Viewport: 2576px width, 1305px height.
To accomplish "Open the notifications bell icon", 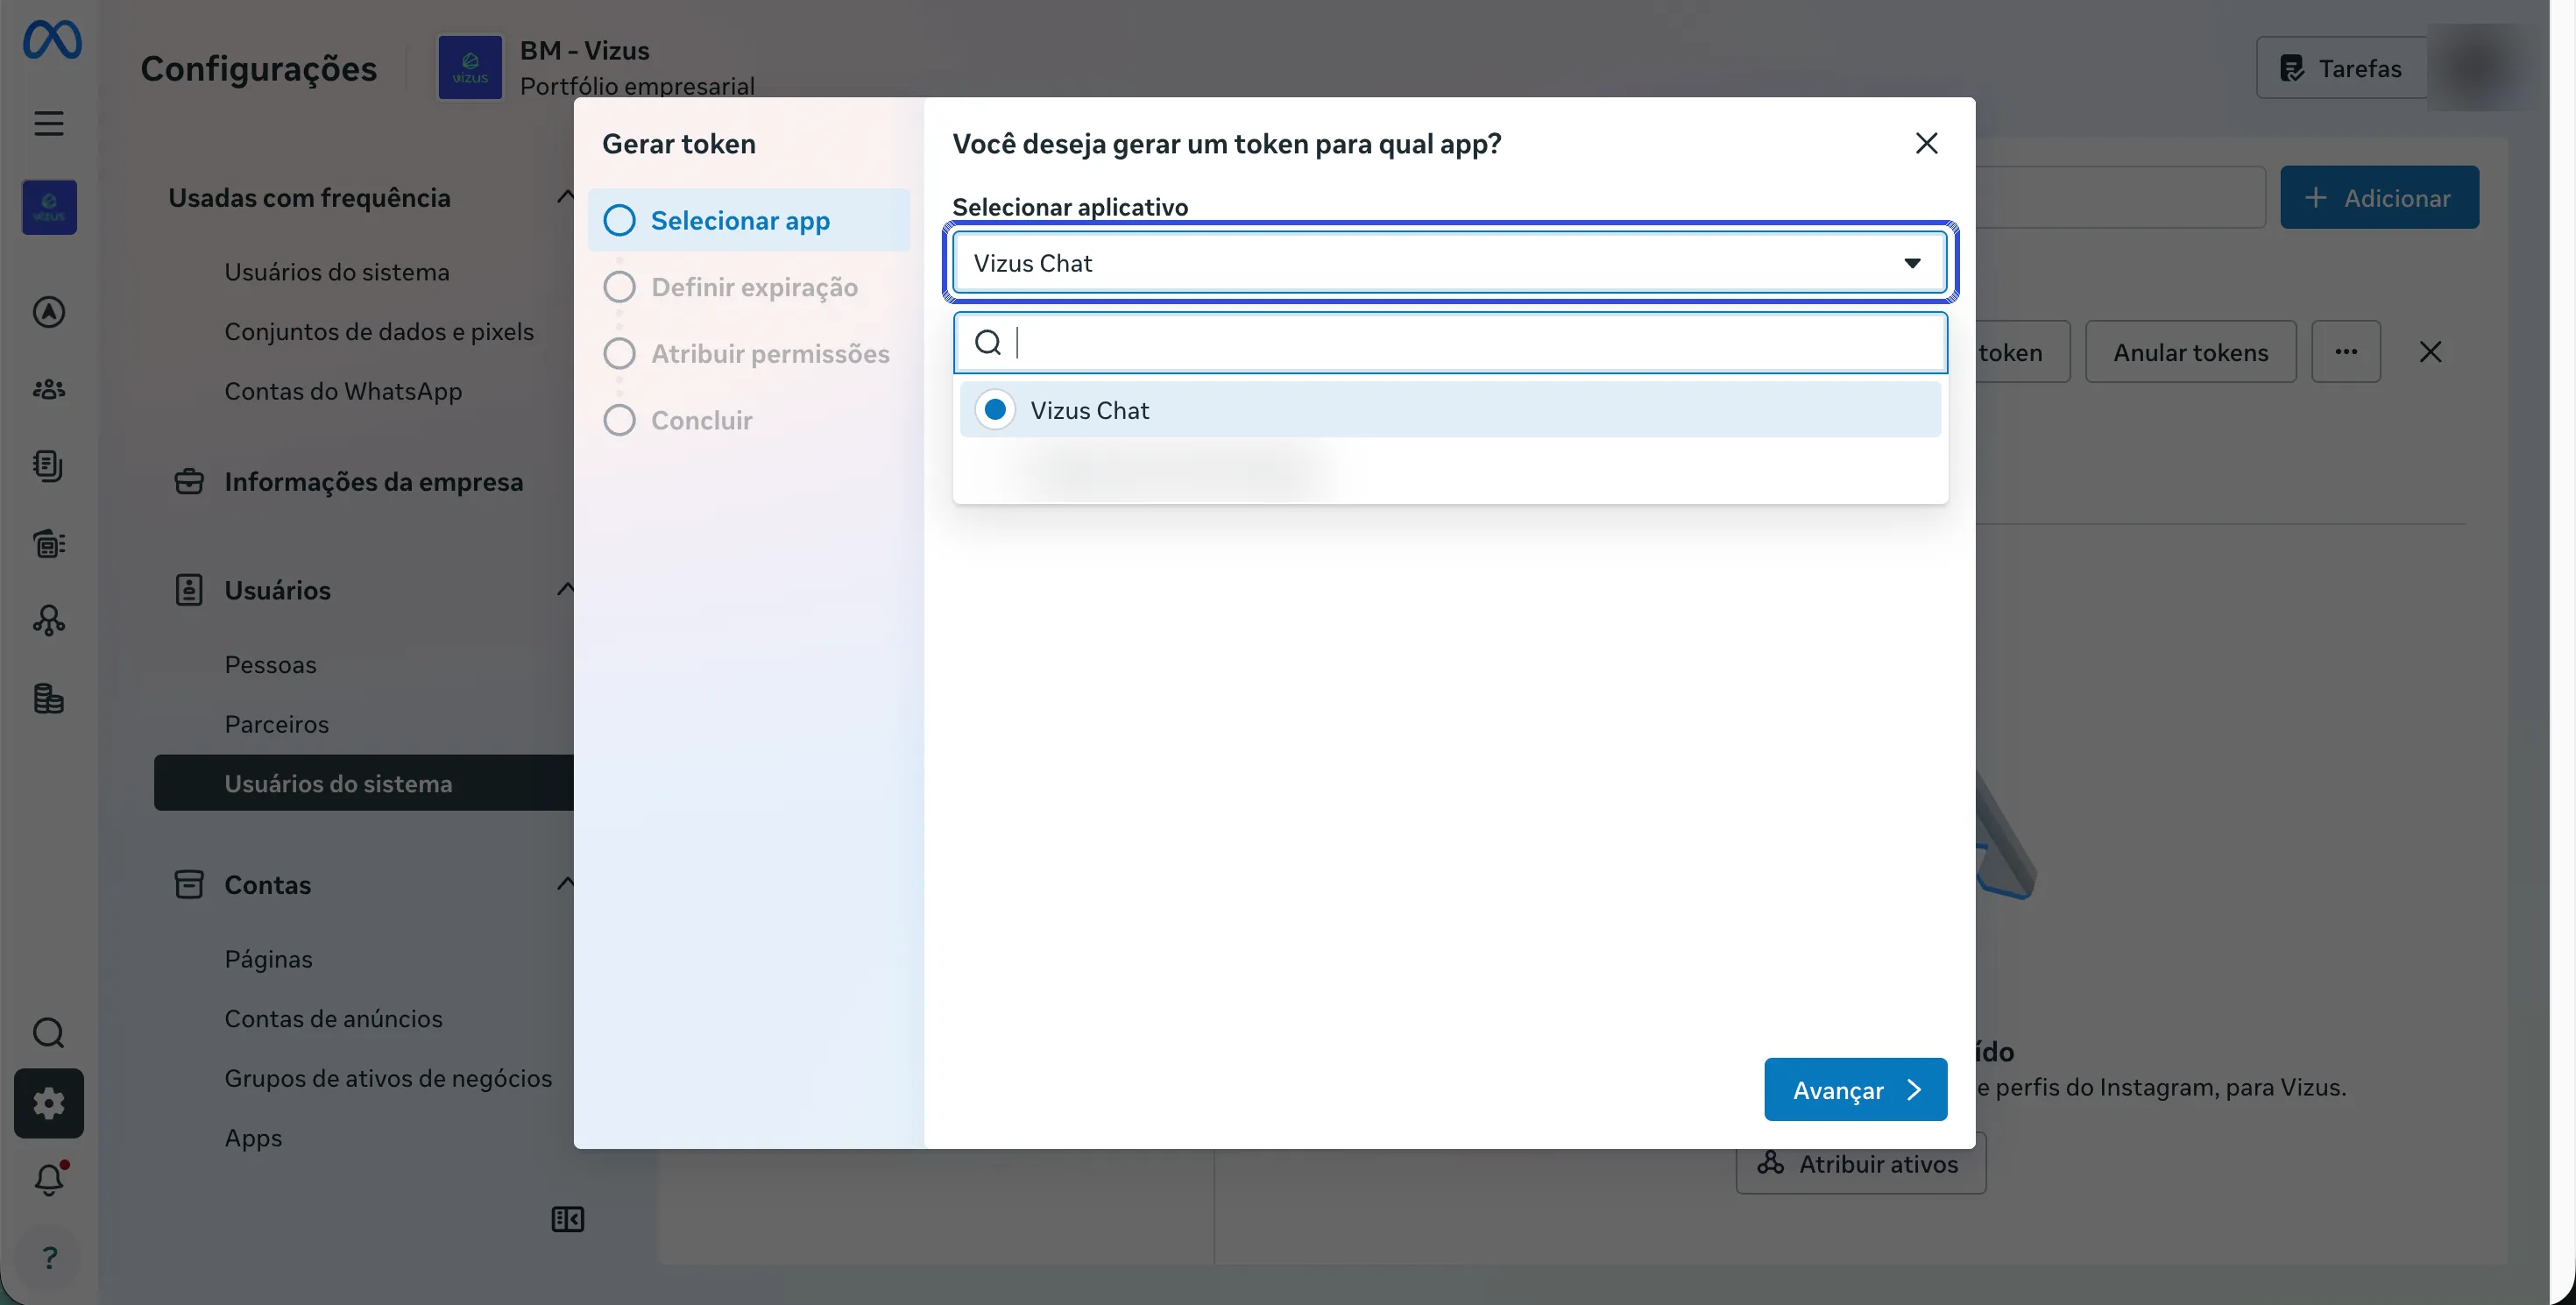I will (x=49, y=1179).
